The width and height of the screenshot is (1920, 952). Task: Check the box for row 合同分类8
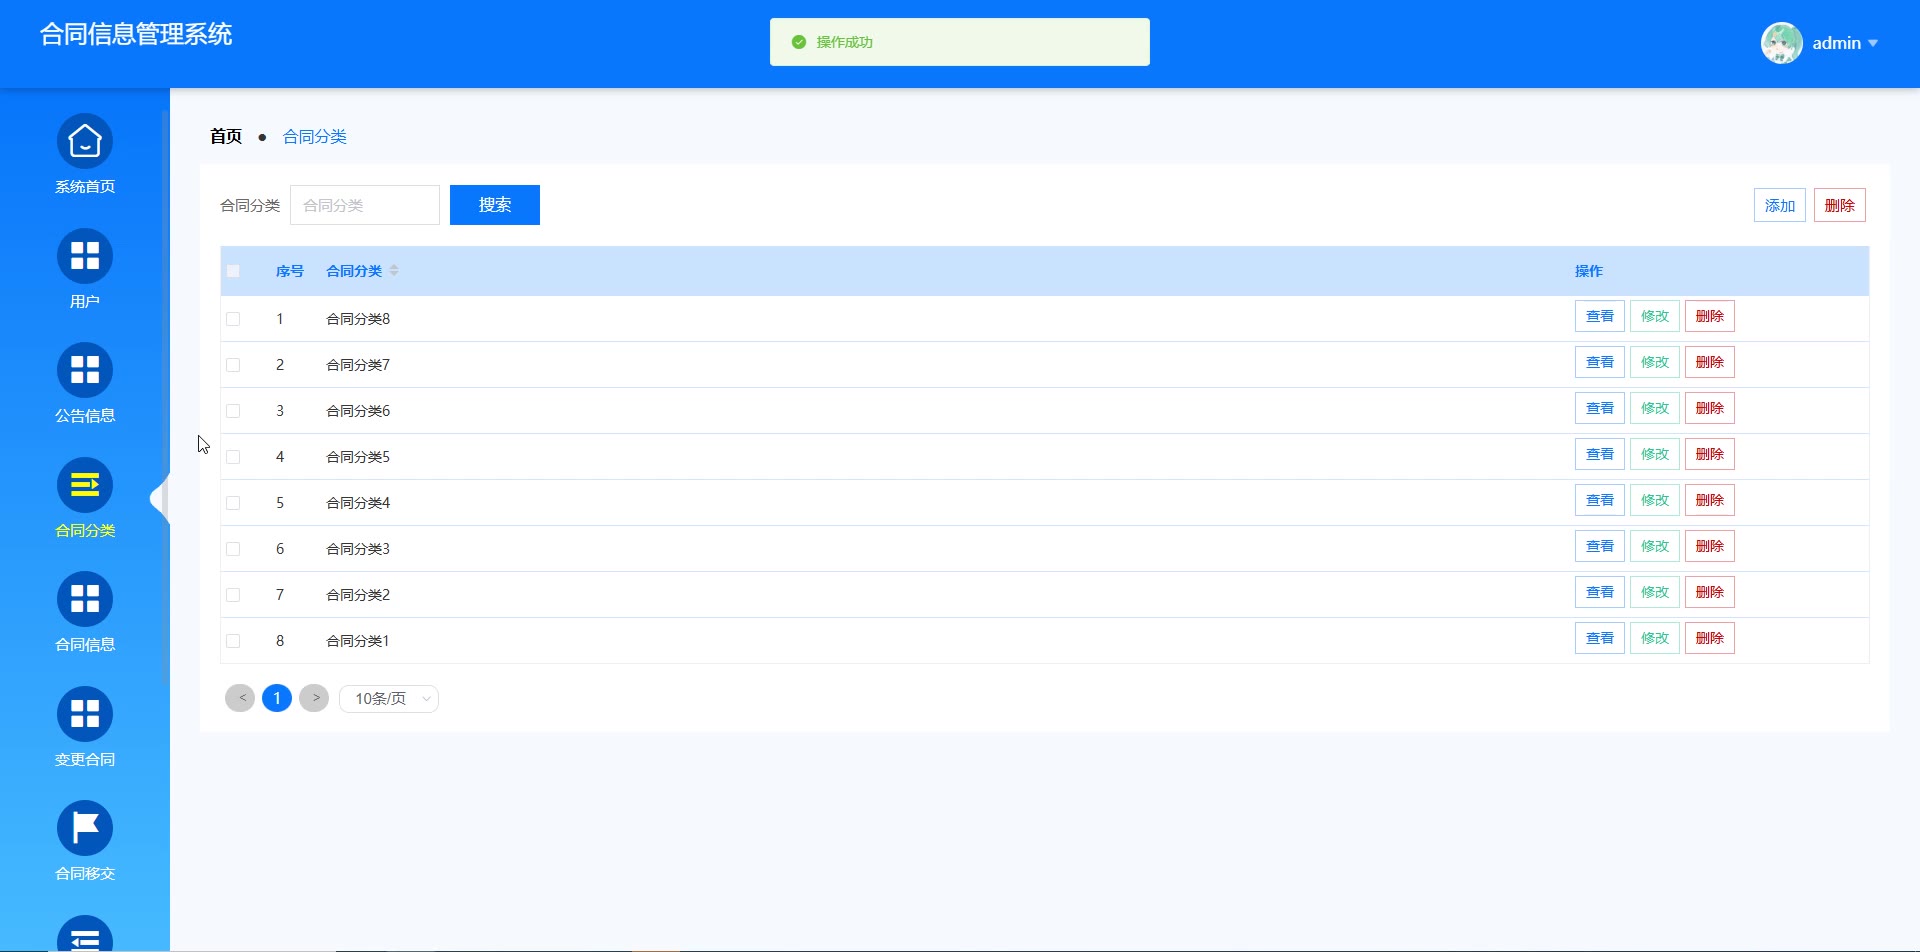pyautogui.click(x=233, y=319)
